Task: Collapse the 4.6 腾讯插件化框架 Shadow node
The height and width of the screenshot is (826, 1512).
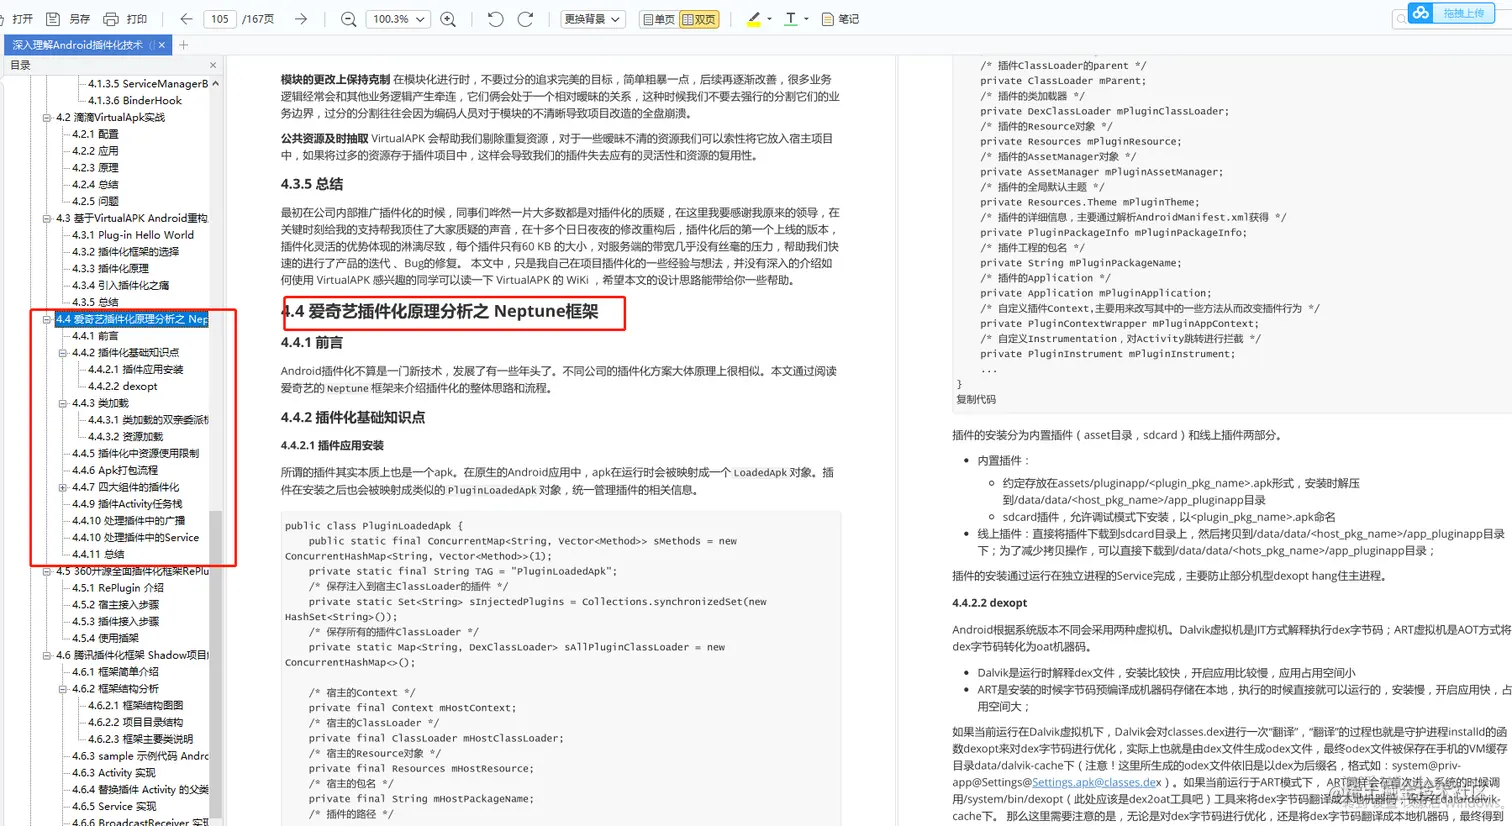Action: tap(46, 655)
